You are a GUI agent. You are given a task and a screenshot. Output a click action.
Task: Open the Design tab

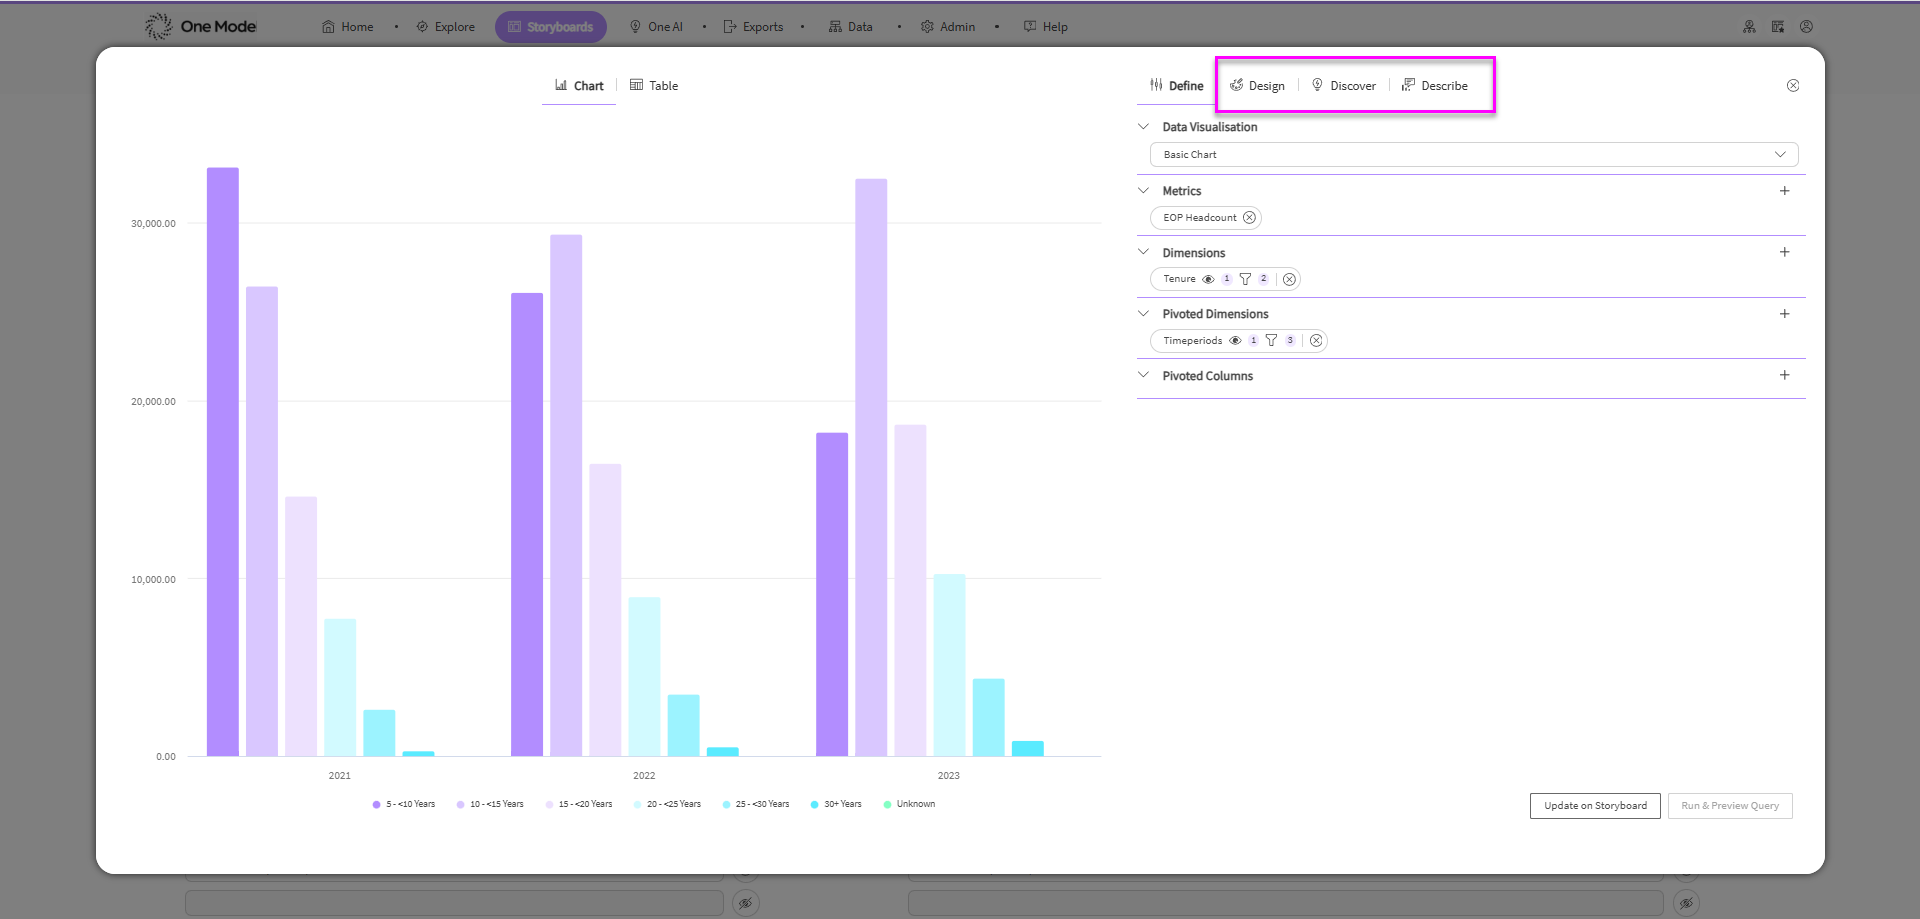coord(1257,86)
